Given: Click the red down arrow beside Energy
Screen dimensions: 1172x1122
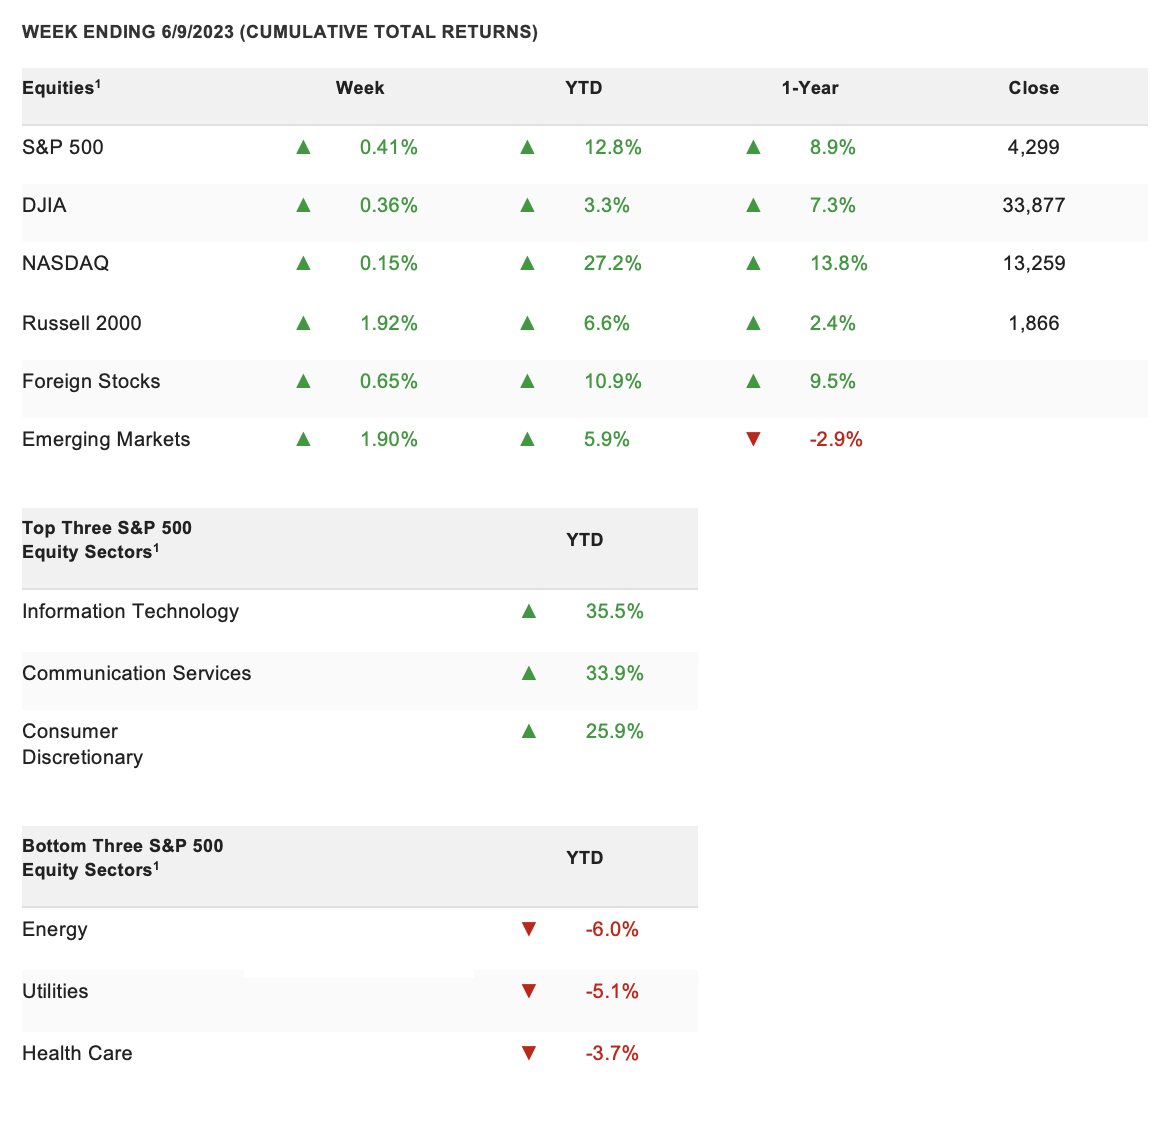Looking at the screenshot, I should [528, 929].
